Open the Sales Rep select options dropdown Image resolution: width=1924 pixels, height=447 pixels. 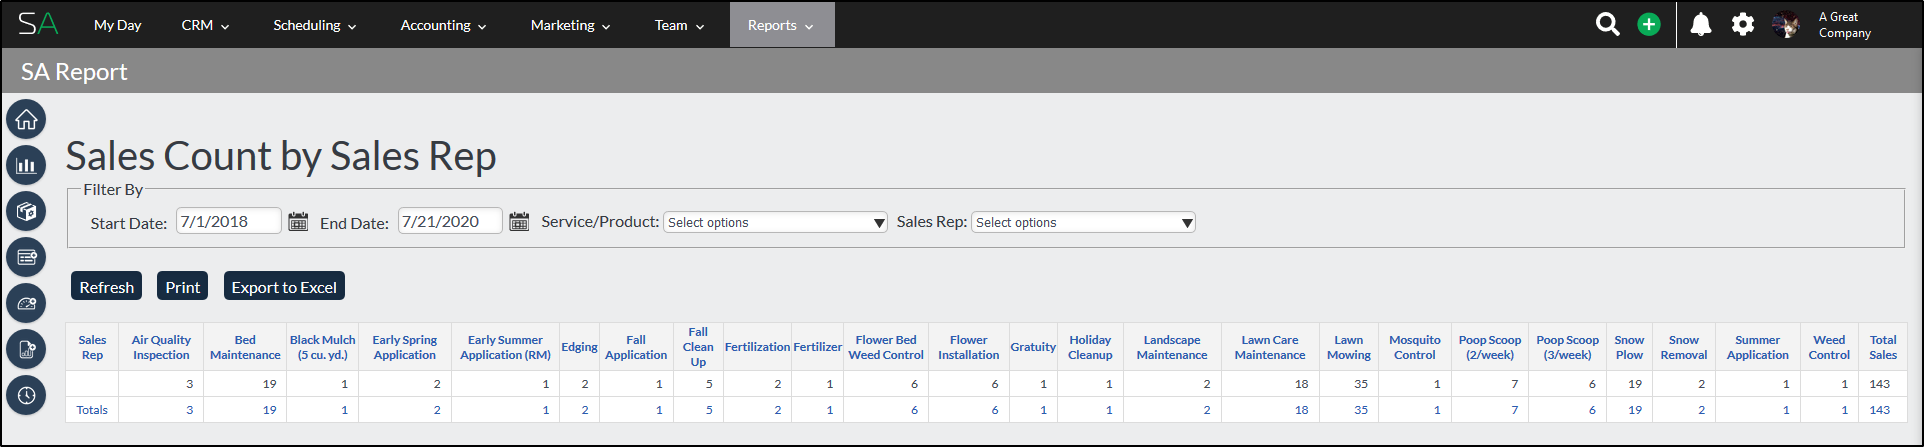click(x=1083, y=222)
